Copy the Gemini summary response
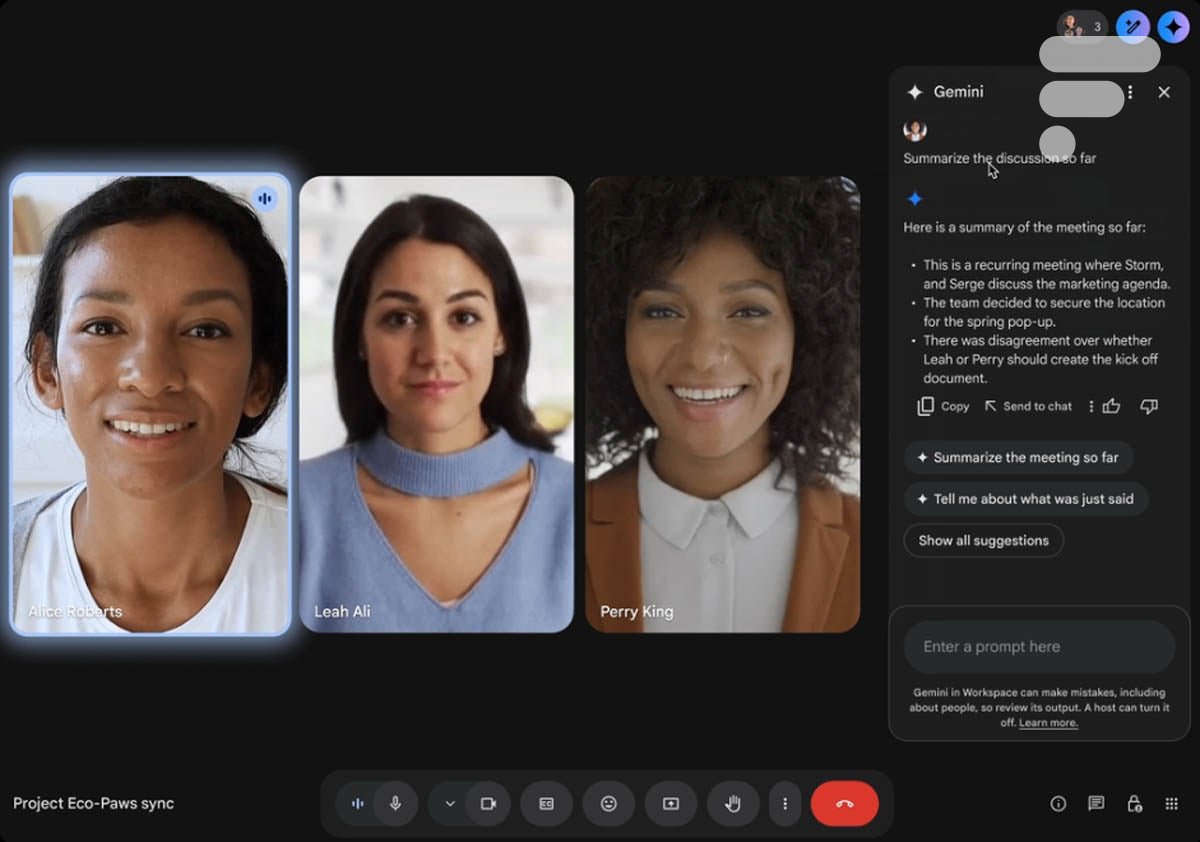 pos(944,406)
